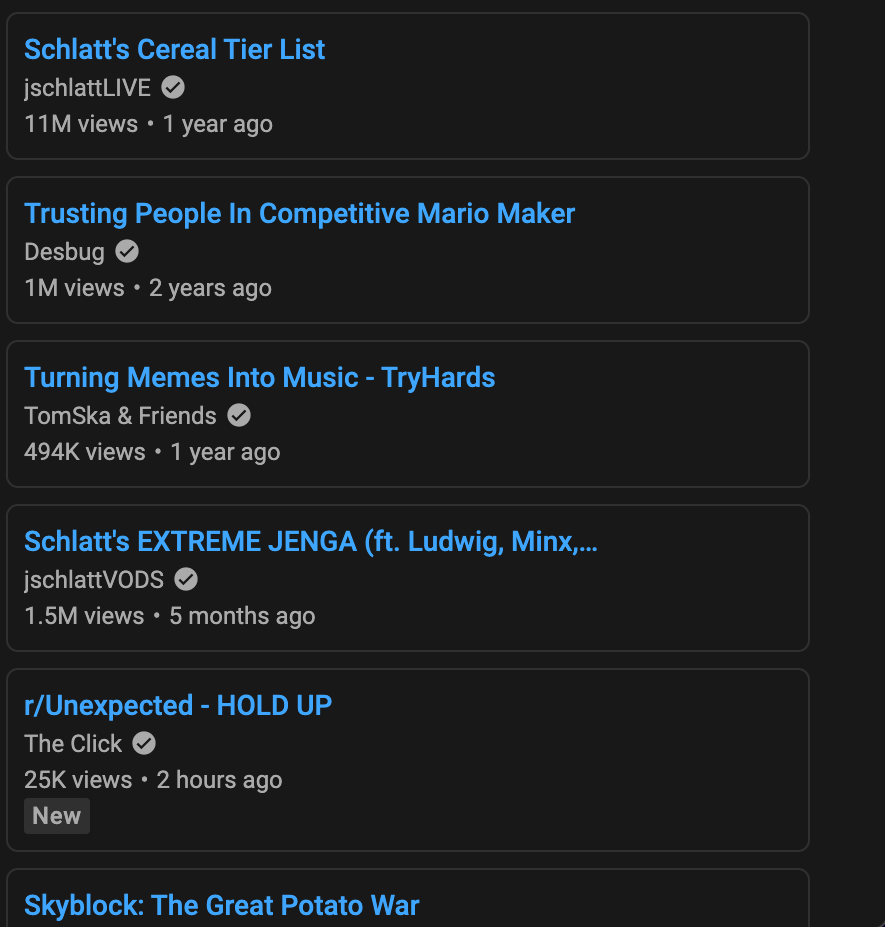Open Schlatt's Cereal Tier List video

pyautogui.click(x=174, y=50)
